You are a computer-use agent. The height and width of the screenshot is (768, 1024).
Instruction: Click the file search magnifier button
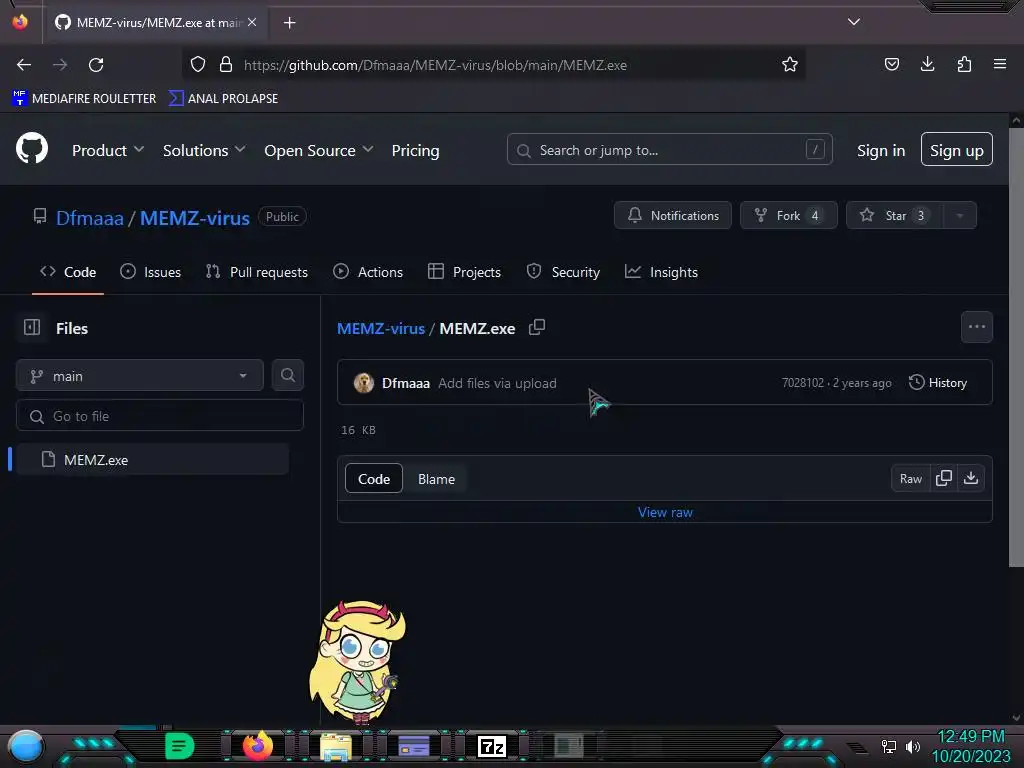tap(288, 375)
